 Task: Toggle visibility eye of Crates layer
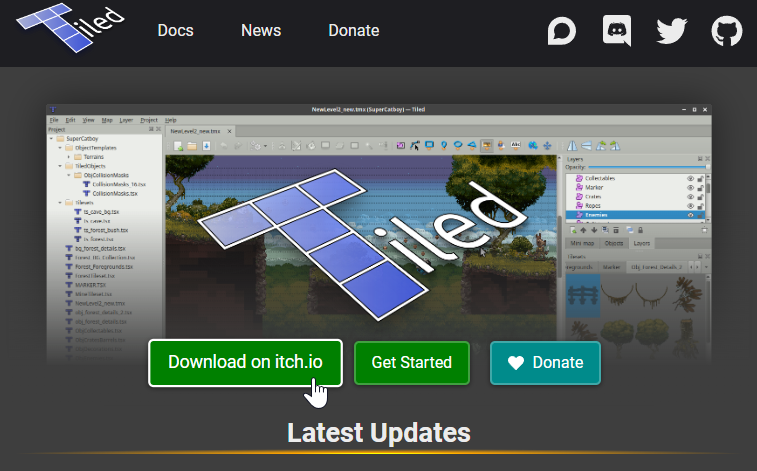pos(690,196)
